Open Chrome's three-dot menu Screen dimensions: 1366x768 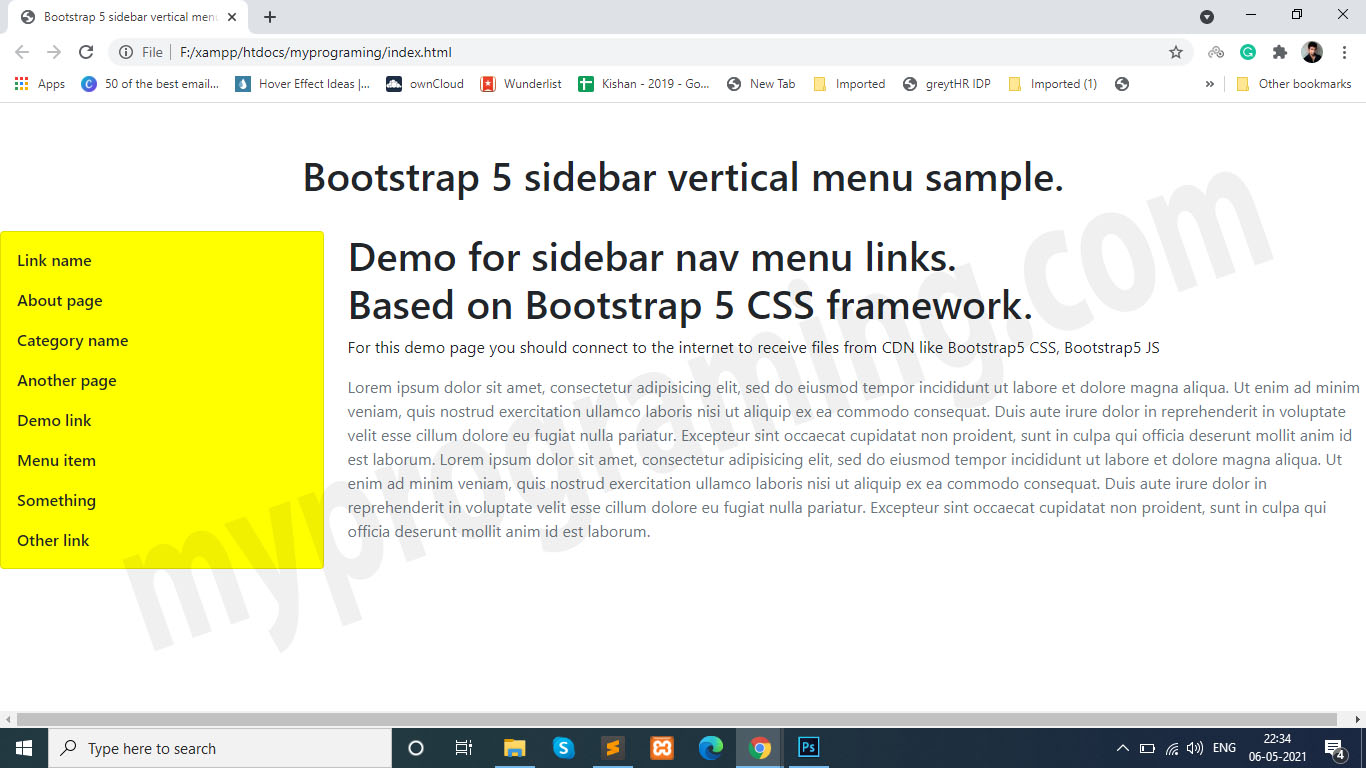pos(1345,52)
